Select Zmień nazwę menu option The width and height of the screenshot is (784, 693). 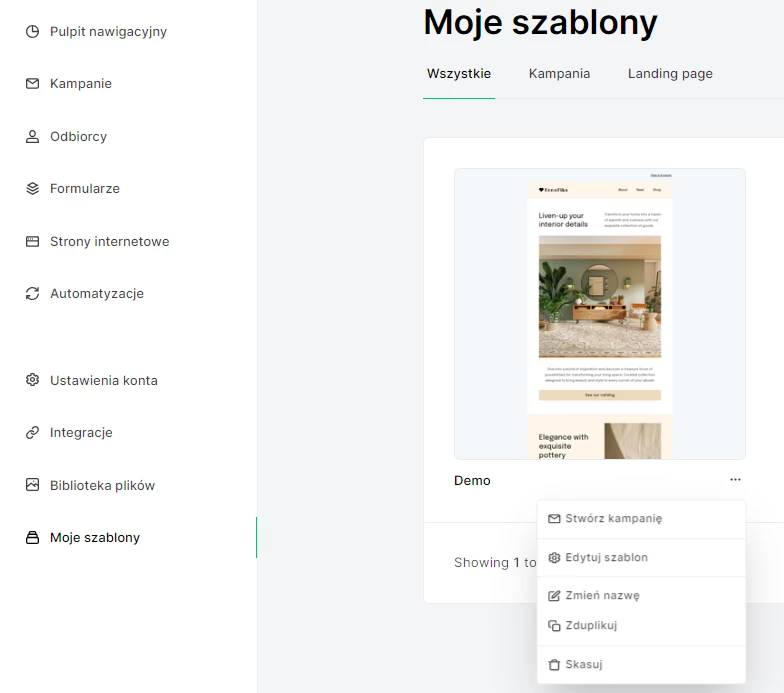click(x=602, y=596)
